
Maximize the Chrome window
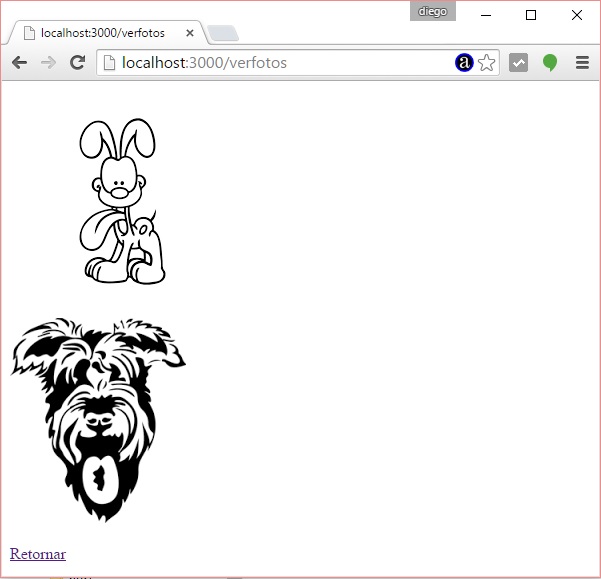point(531,15)
